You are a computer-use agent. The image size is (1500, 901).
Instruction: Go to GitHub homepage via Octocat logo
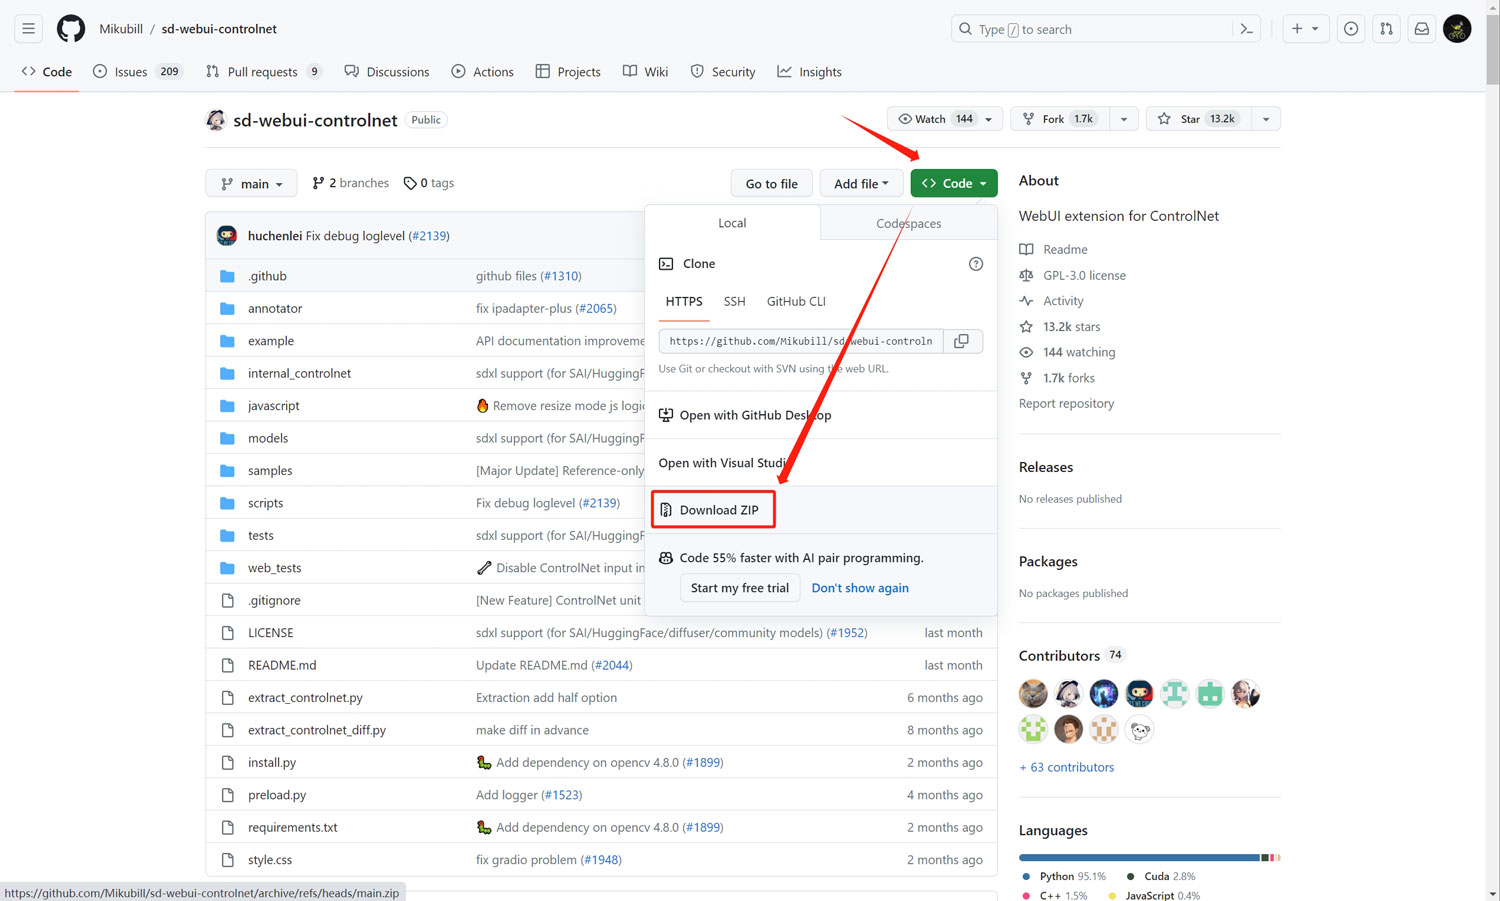tap(71, 29)
